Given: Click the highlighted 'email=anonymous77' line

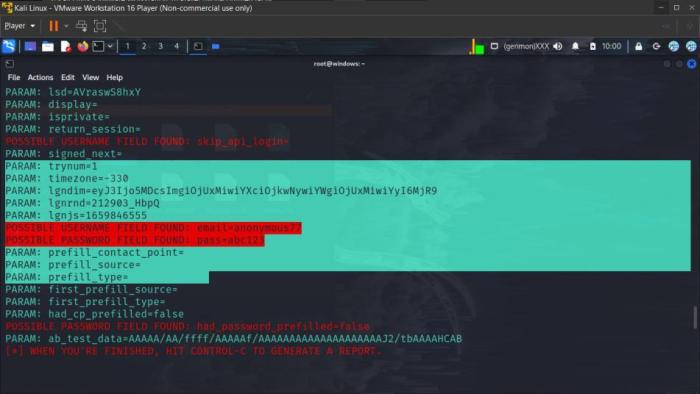Looking at the screenshot, I should tap(154, 228).
